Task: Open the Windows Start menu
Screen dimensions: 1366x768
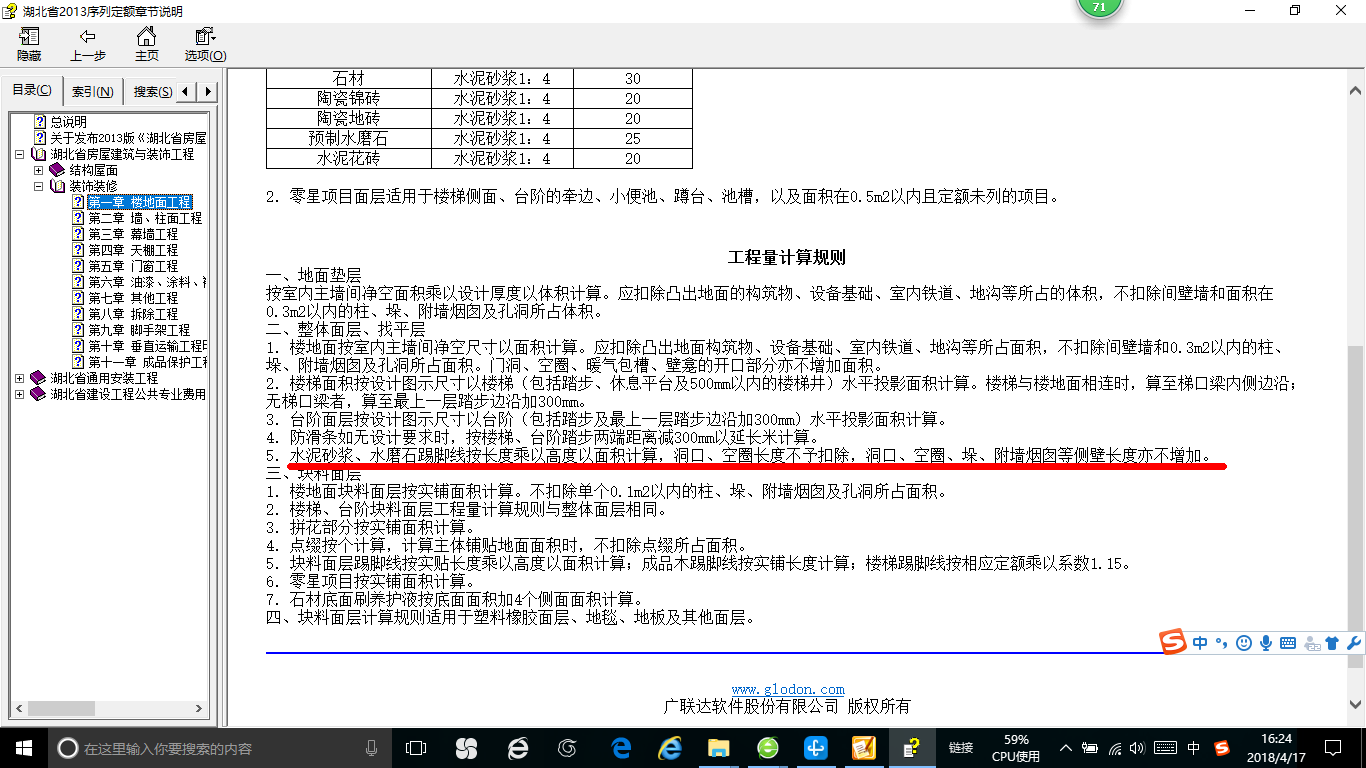Action: tap(23, 747)
